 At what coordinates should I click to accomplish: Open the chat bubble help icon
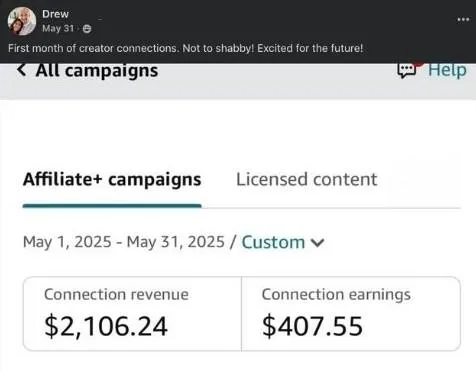pyautogui.click(x=406, y=70)
